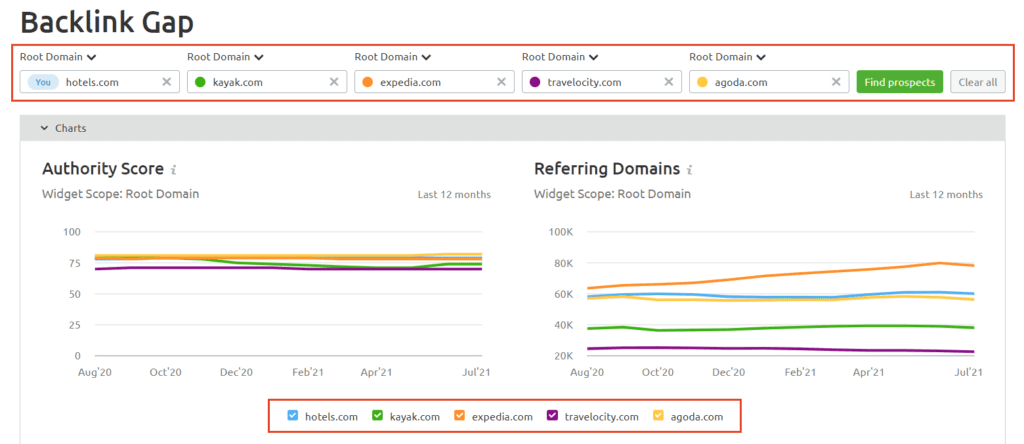1024x444 pixels.
Task: Click orange dot beside expedia.com field
Action: [368, 82]
